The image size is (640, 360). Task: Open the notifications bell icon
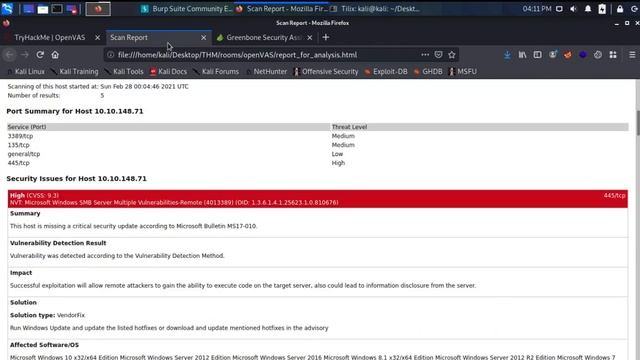coord(588,9)
